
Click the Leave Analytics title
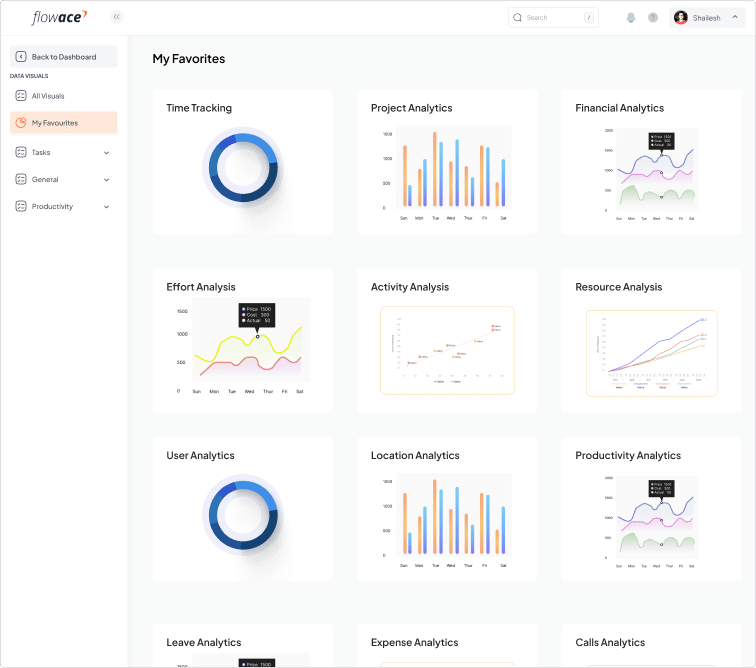pyautogui.click(x=204, y=642)
